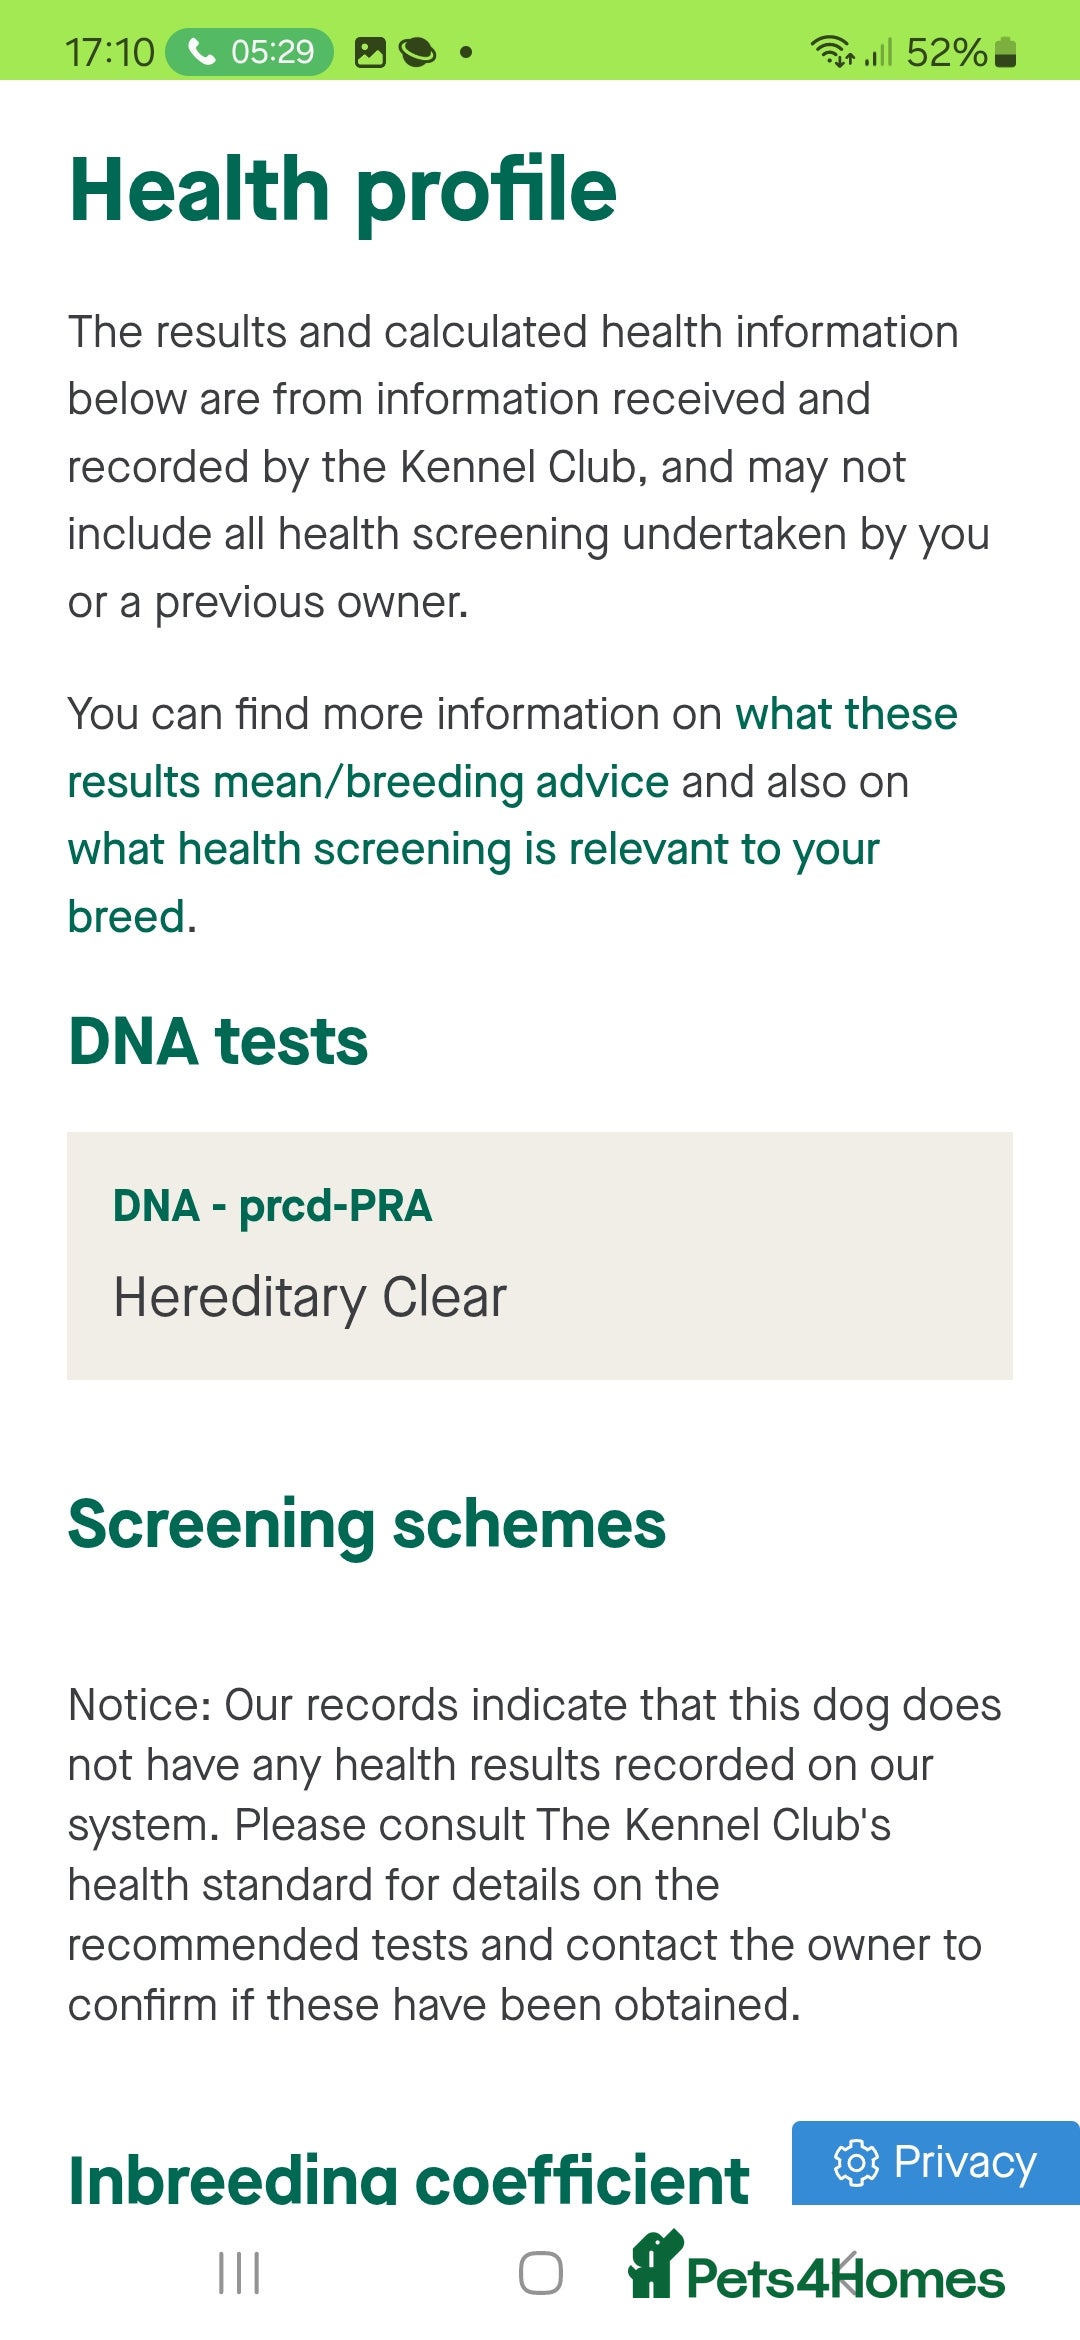Viewport: 1080px width, 2340px height.
Task: Tap the Wi-Fi status icon
Action: (x=831, y=51)
